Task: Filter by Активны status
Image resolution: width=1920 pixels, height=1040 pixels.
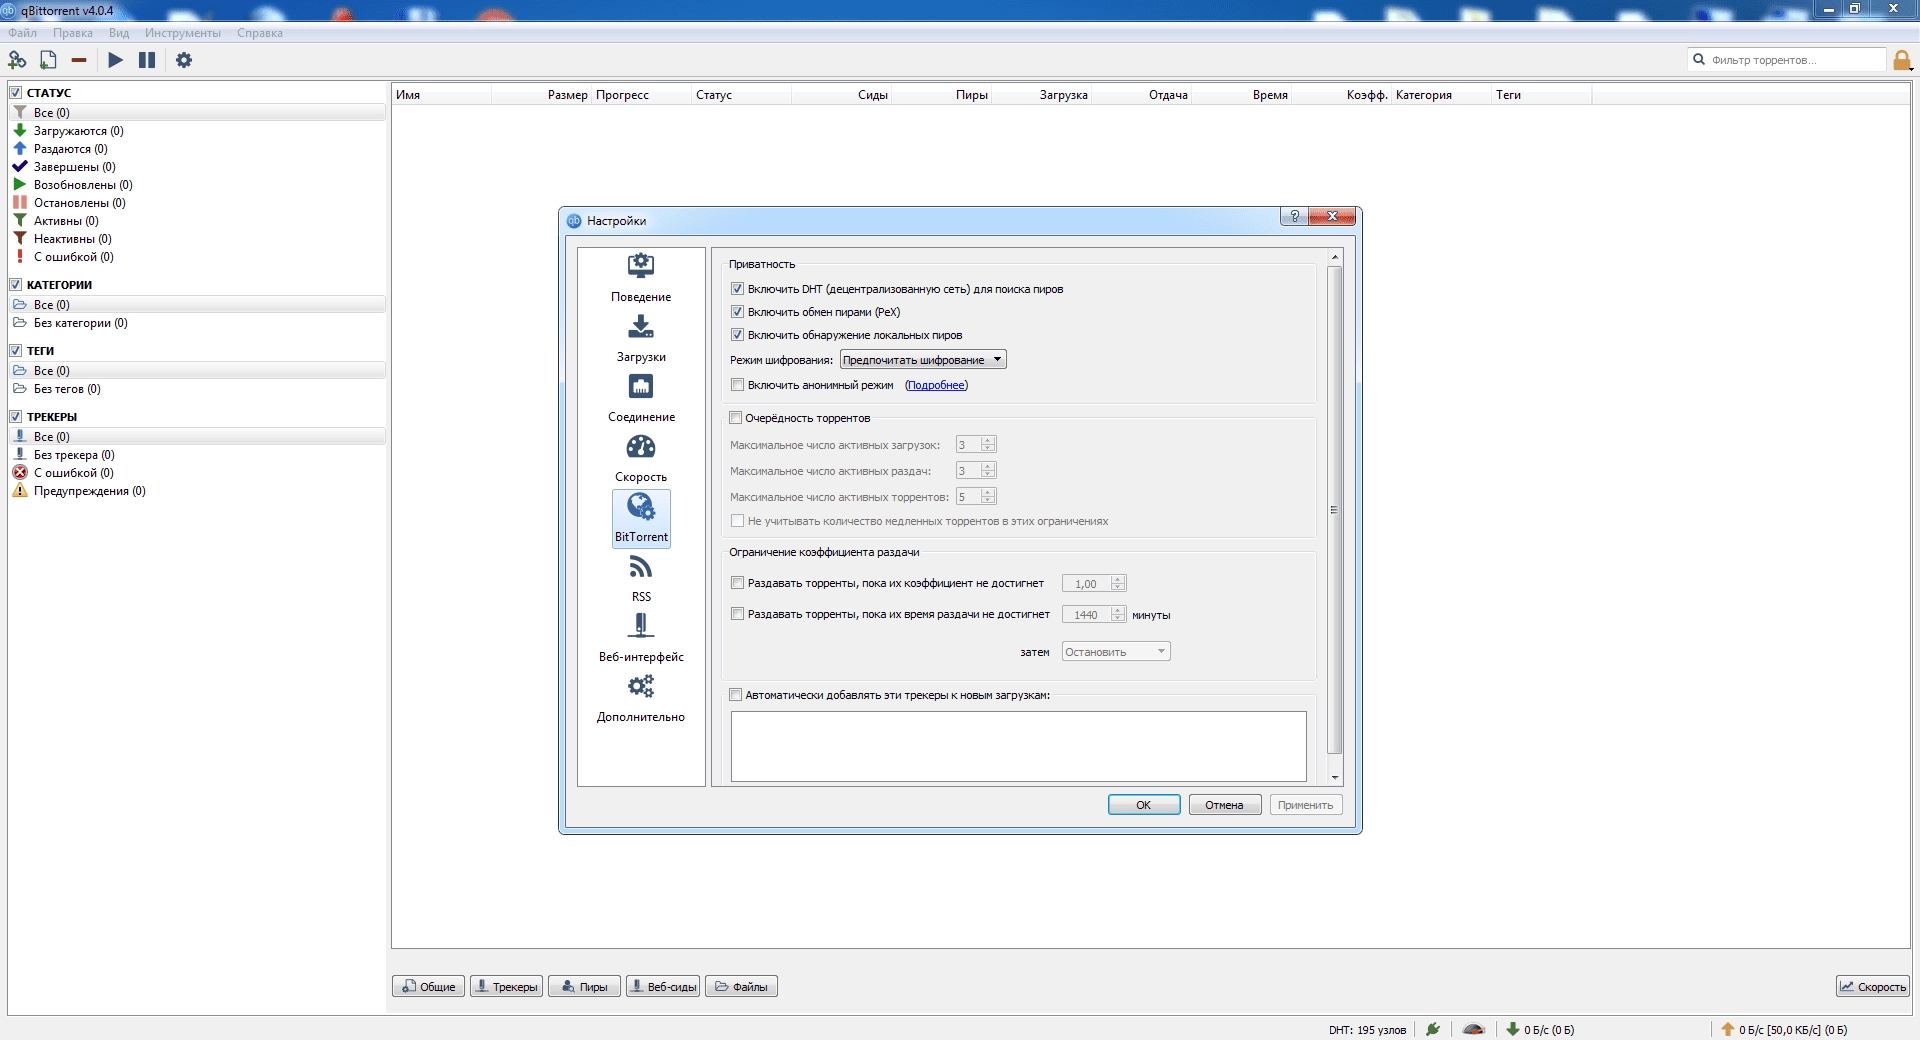Action: pos(66,221)
